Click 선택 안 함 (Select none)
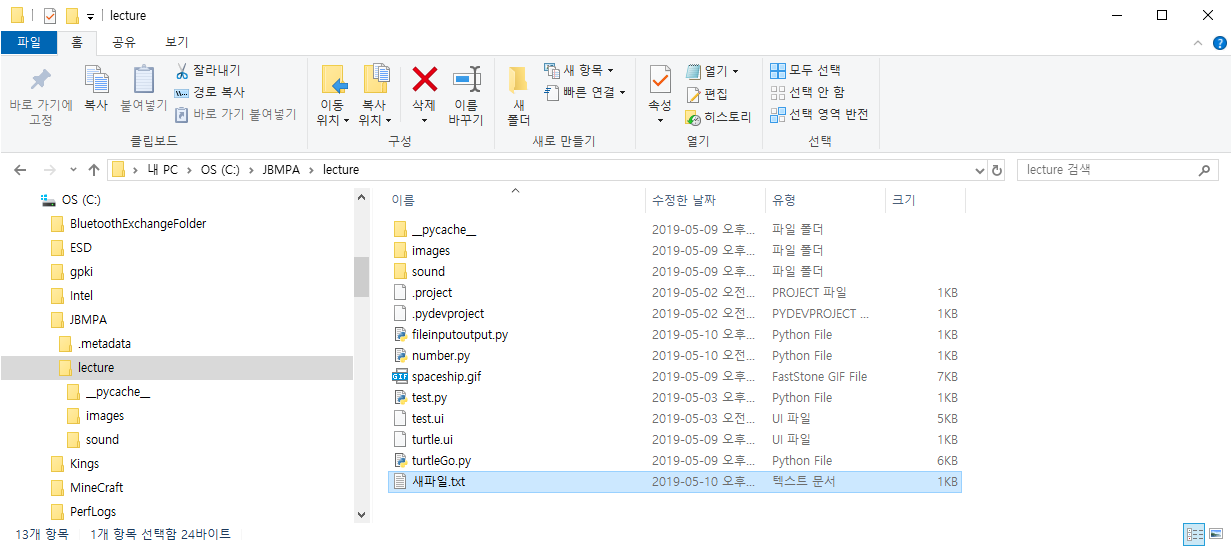1232x547 pixels. pos(807,92)
